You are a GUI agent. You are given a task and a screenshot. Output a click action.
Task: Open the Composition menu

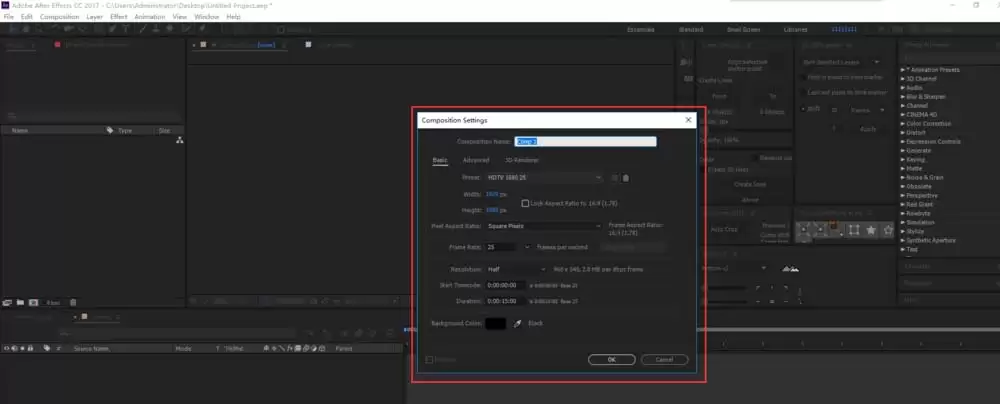[x=60, y=17]
